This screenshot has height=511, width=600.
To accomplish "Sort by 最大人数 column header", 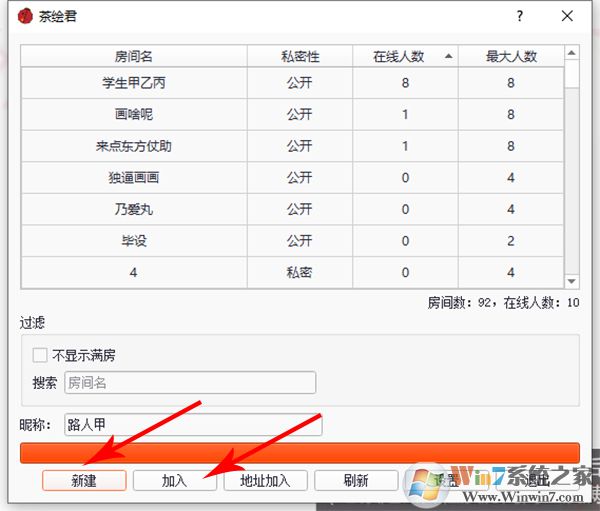I will 511,57.
